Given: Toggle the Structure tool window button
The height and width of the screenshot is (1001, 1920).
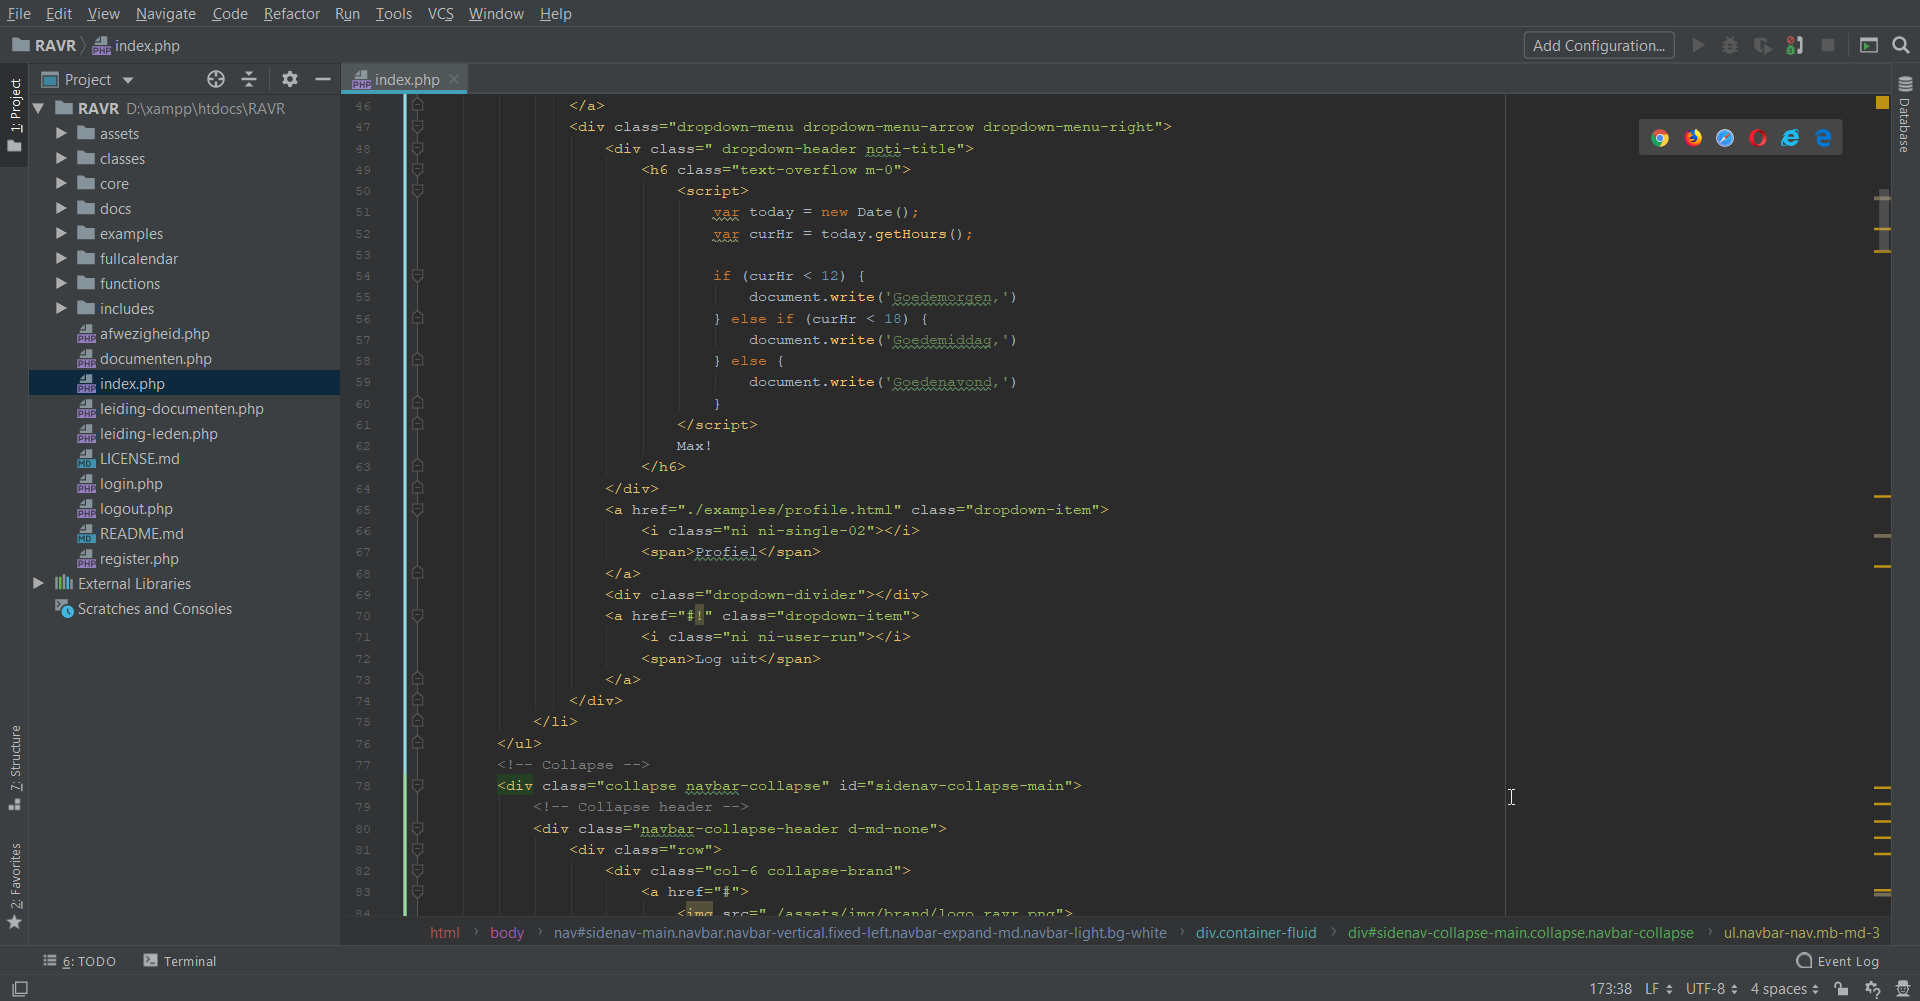Looking at the screenshot, I should (x=15, y=766).
